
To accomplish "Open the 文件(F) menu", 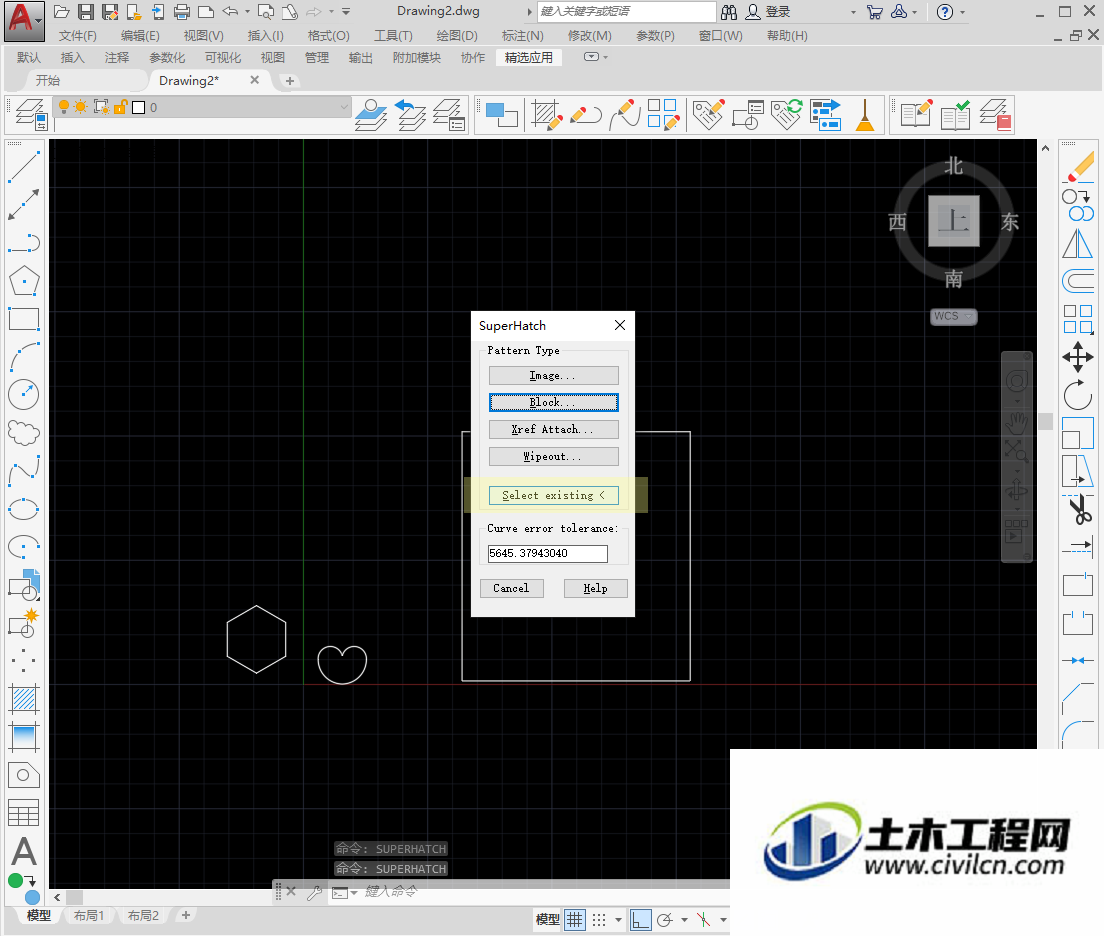I will tap(77, 35).
